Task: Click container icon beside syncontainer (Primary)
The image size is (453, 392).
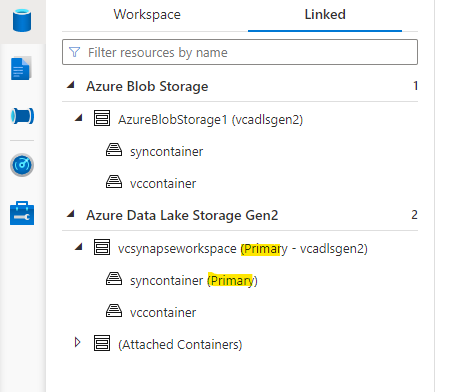Action: click(x=114, y=279)
